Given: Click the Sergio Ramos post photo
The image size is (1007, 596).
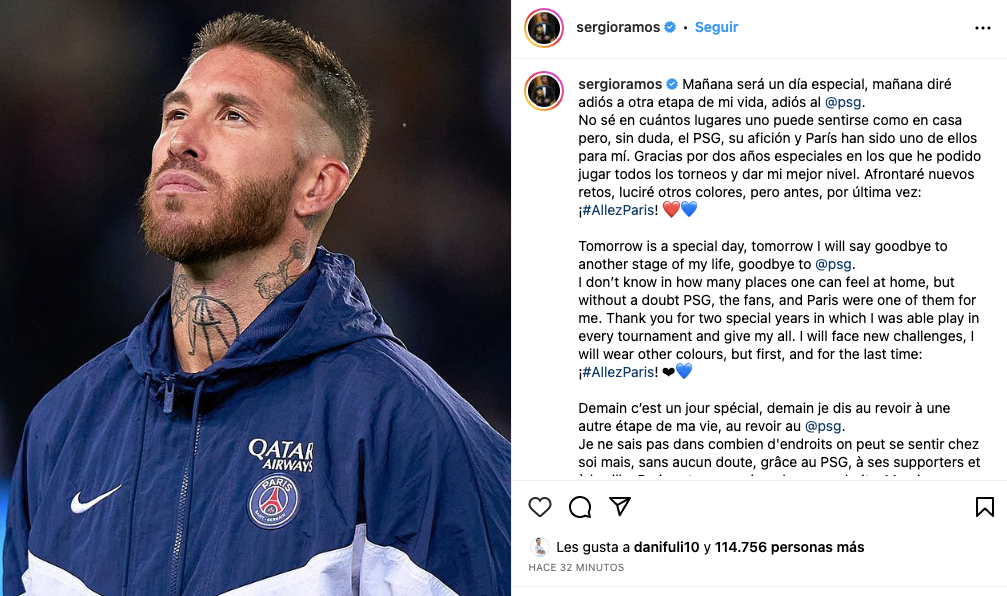Looking at the screenshot, I should pyautogui.click(x=255, y=298).
